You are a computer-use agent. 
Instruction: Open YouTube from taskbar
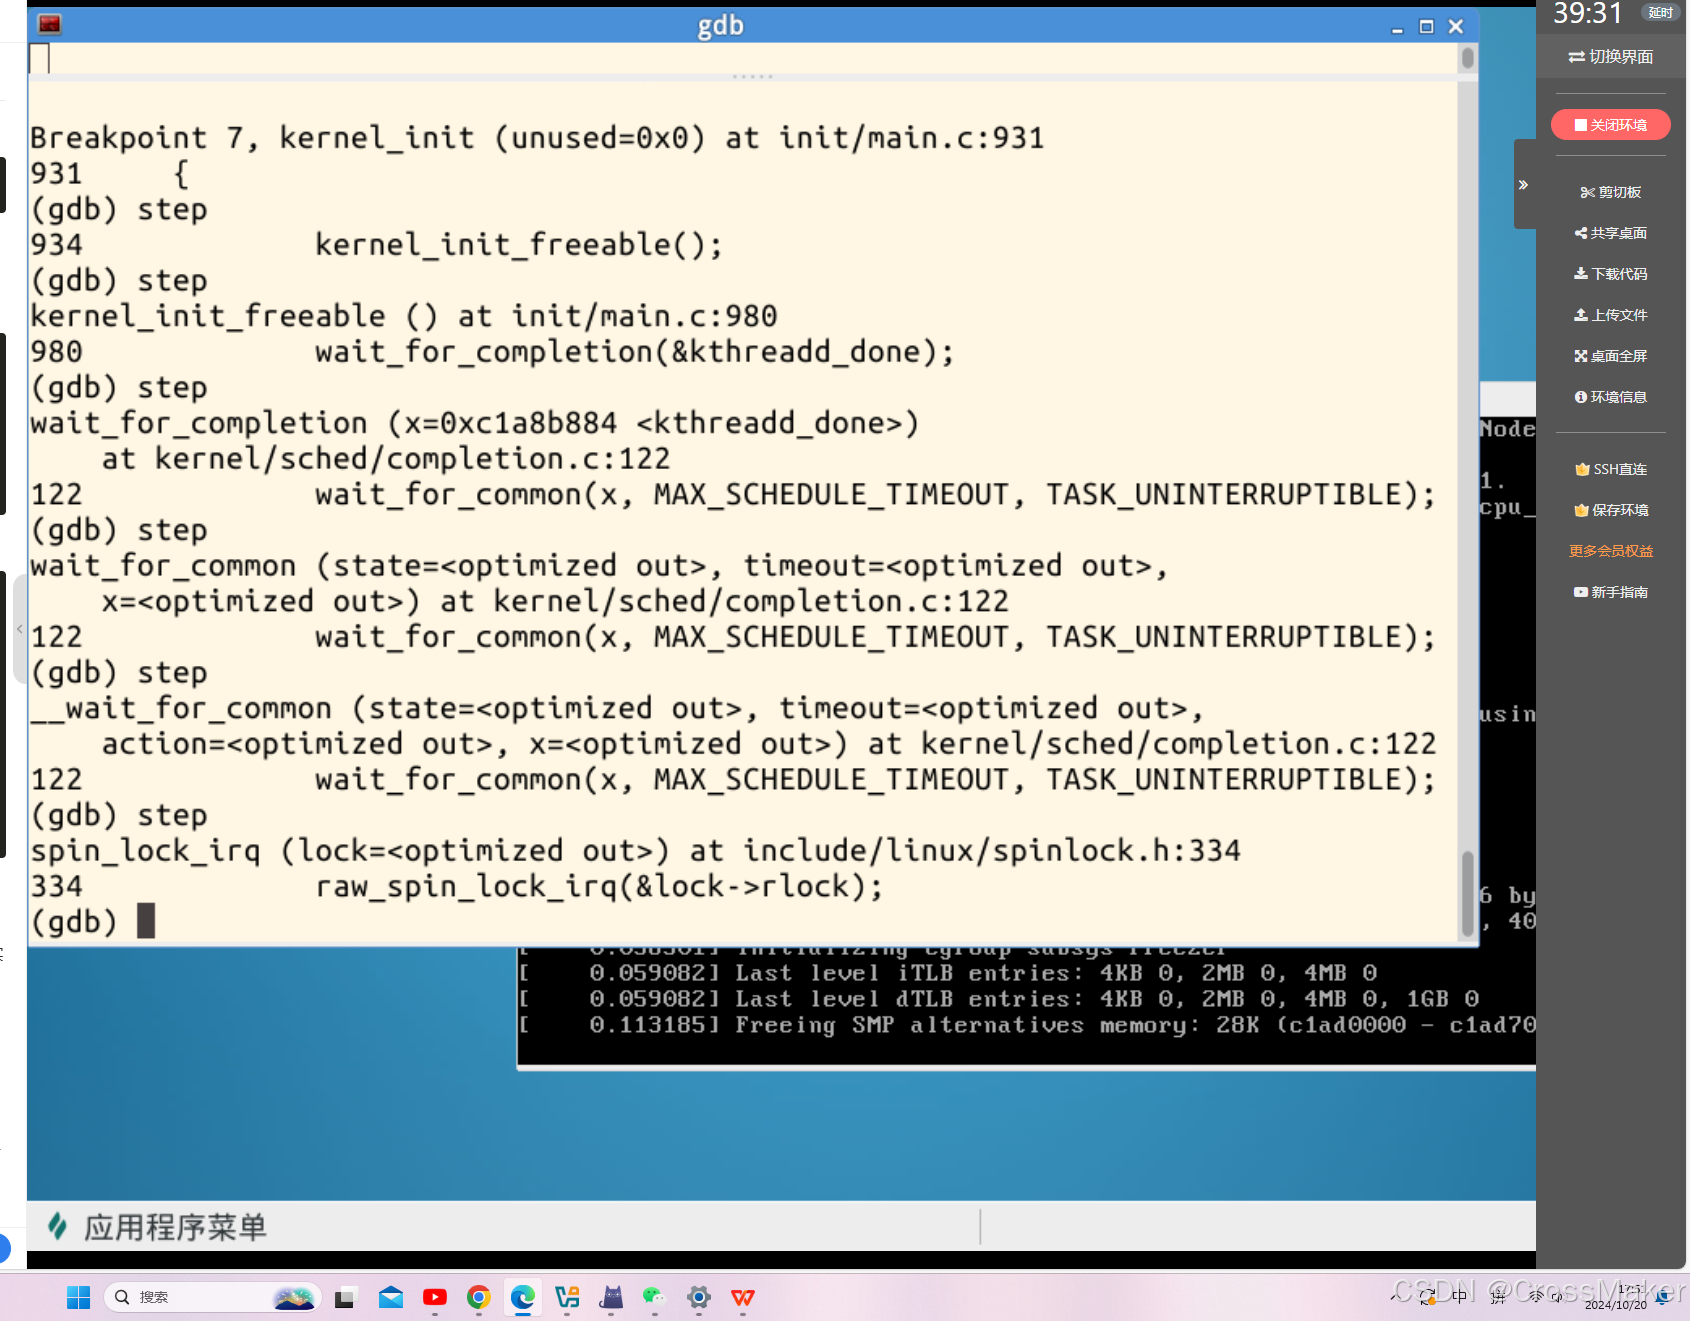tap(435, 1297)
